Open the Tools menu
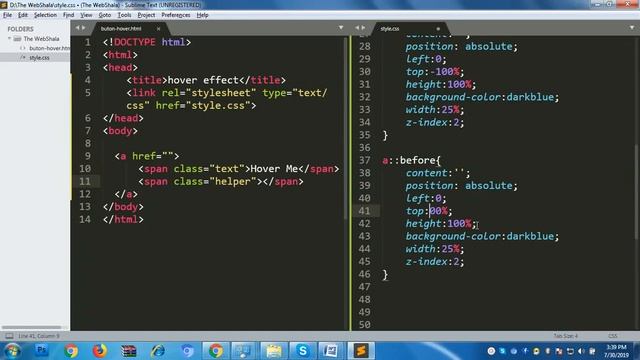This screenshot has width=640, height=360. tap(124, 15)
